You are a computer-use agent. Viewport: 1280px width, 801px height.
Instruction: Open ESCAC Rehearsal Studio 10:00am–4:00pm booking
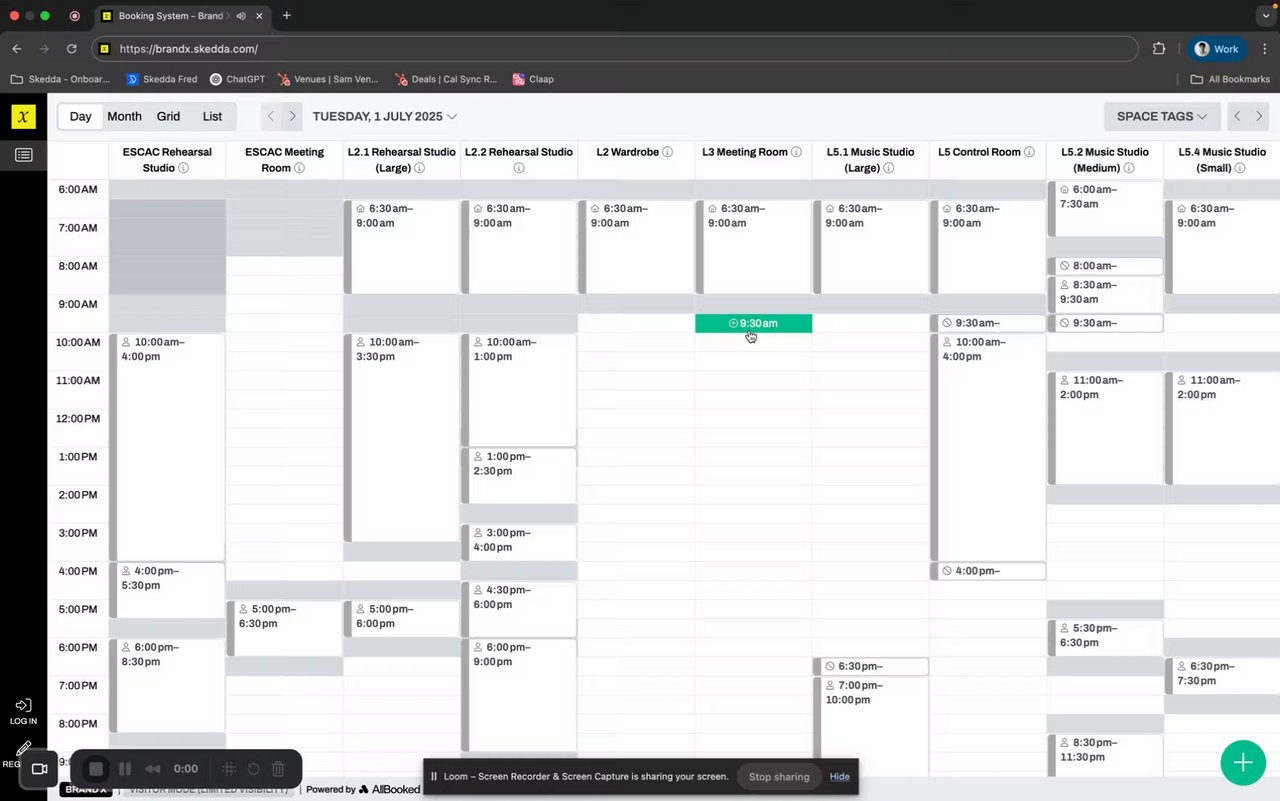167,447
